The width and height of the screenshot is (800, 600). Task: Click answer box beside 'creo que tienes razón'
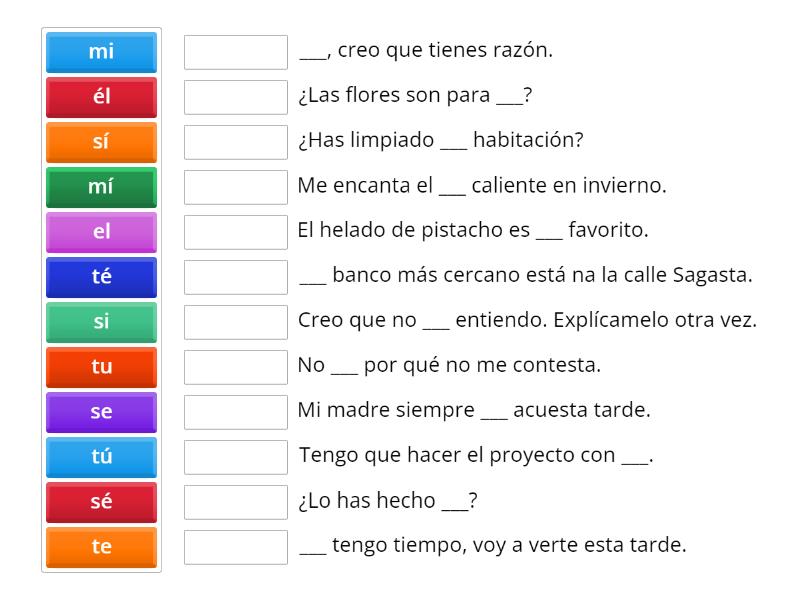coord(236,52)
